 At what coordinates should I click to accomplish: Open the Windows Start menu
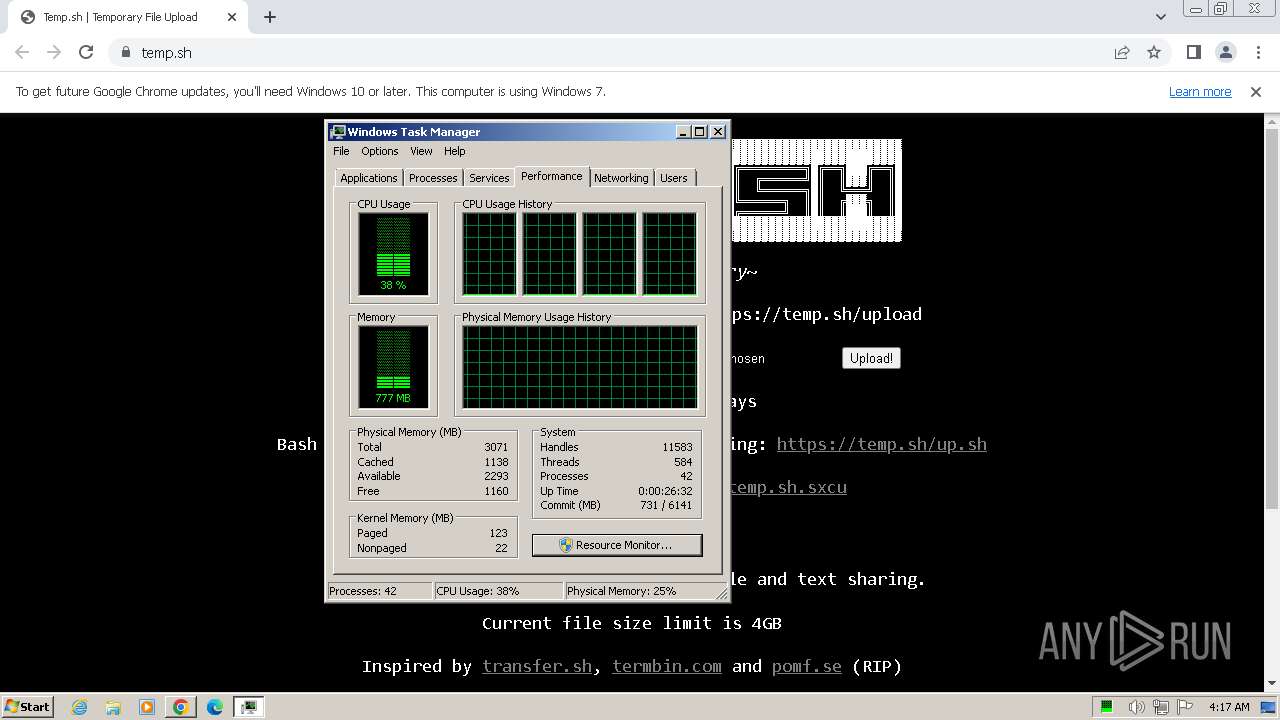pyautogui.click(x=27, y=706)
